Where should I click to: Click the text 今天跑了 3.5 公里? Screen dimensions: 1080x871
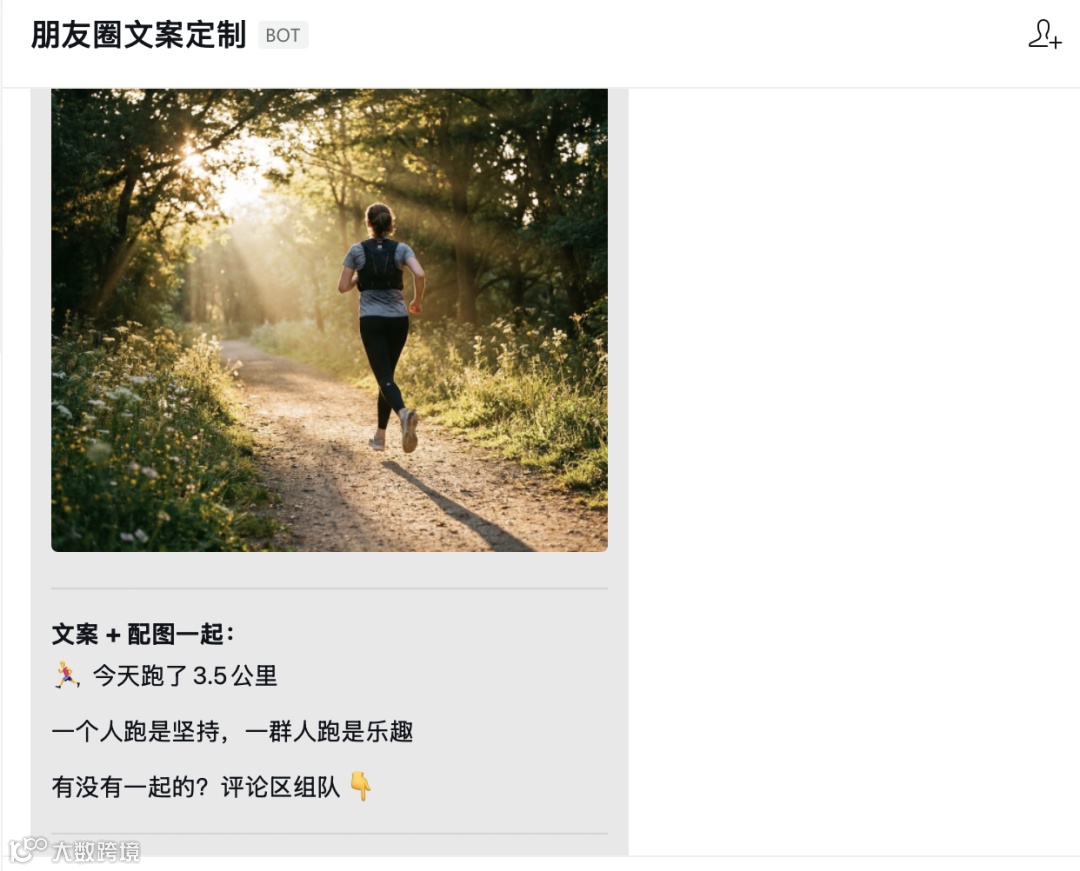click(x=185, y=675)
